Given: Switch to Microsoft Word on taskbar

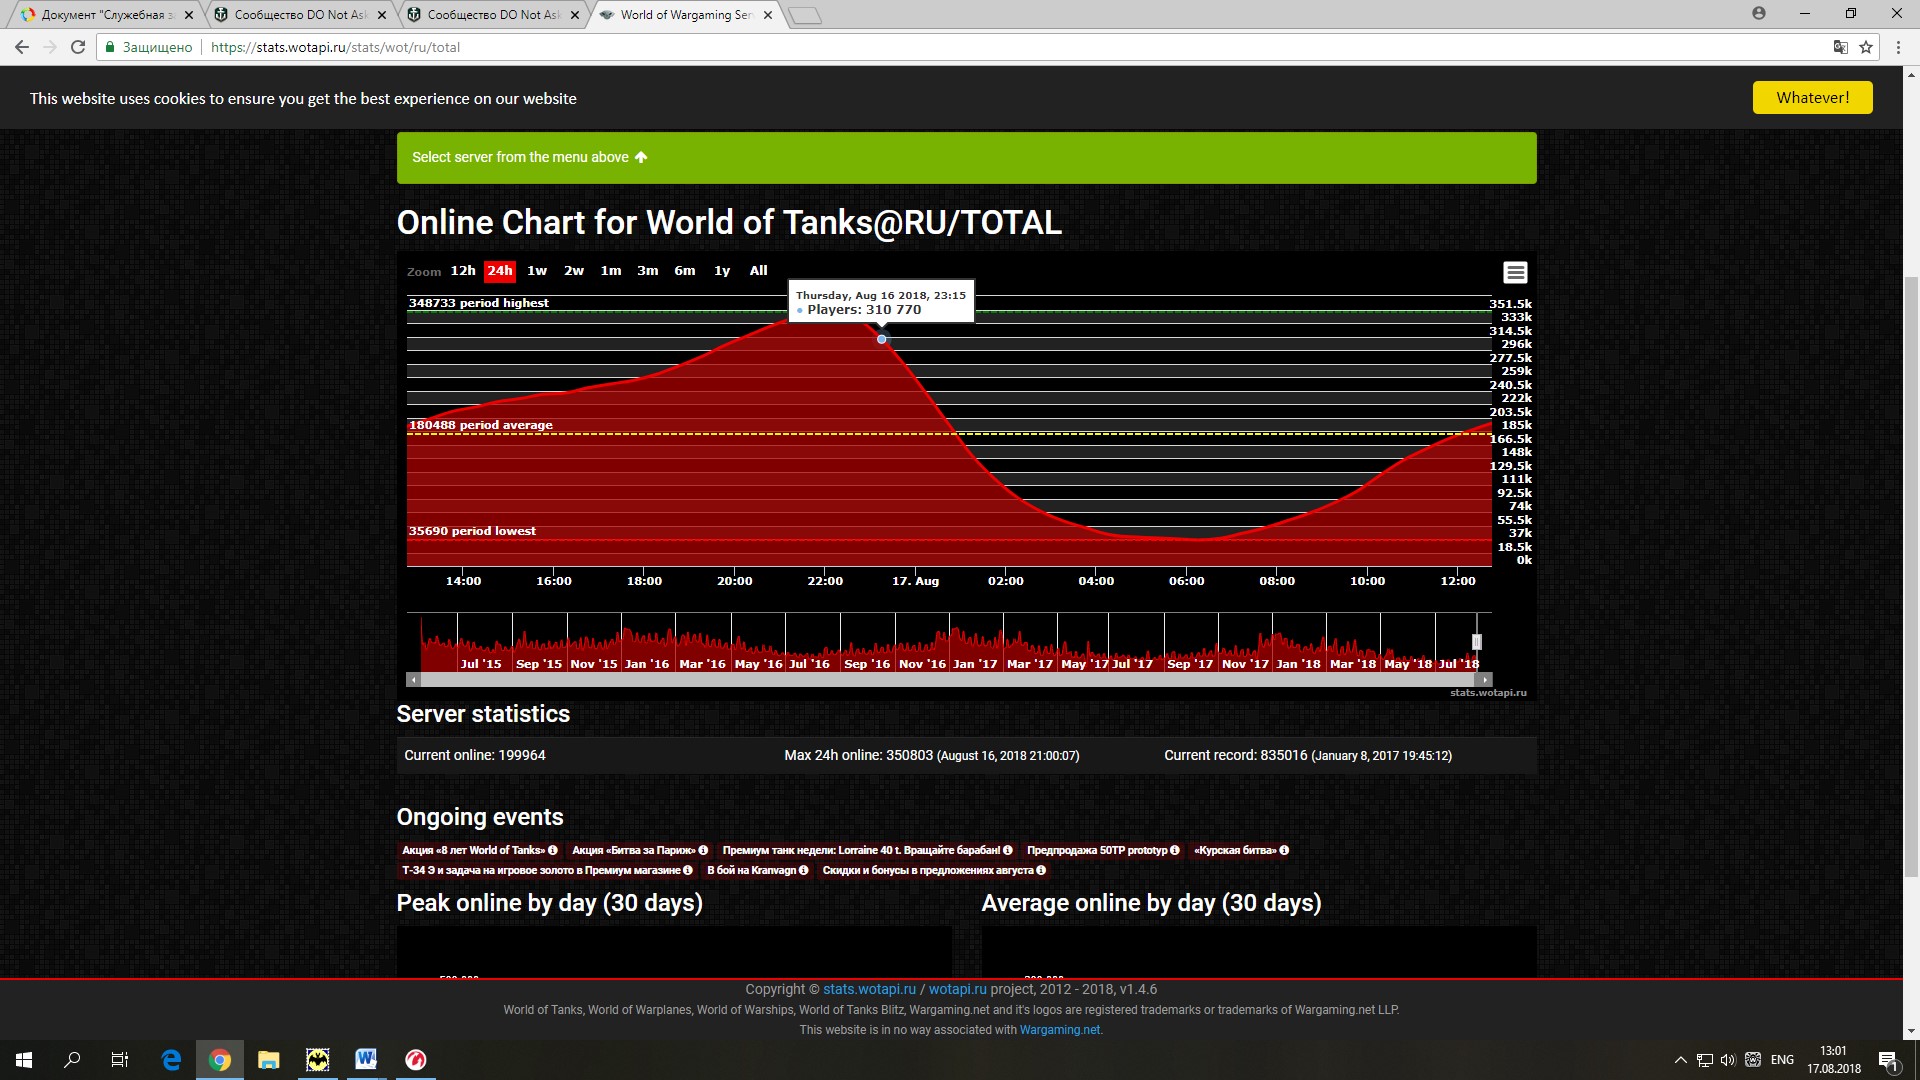Looking at the screenshot, I should pyautogui.click(x=366, y=1060).
